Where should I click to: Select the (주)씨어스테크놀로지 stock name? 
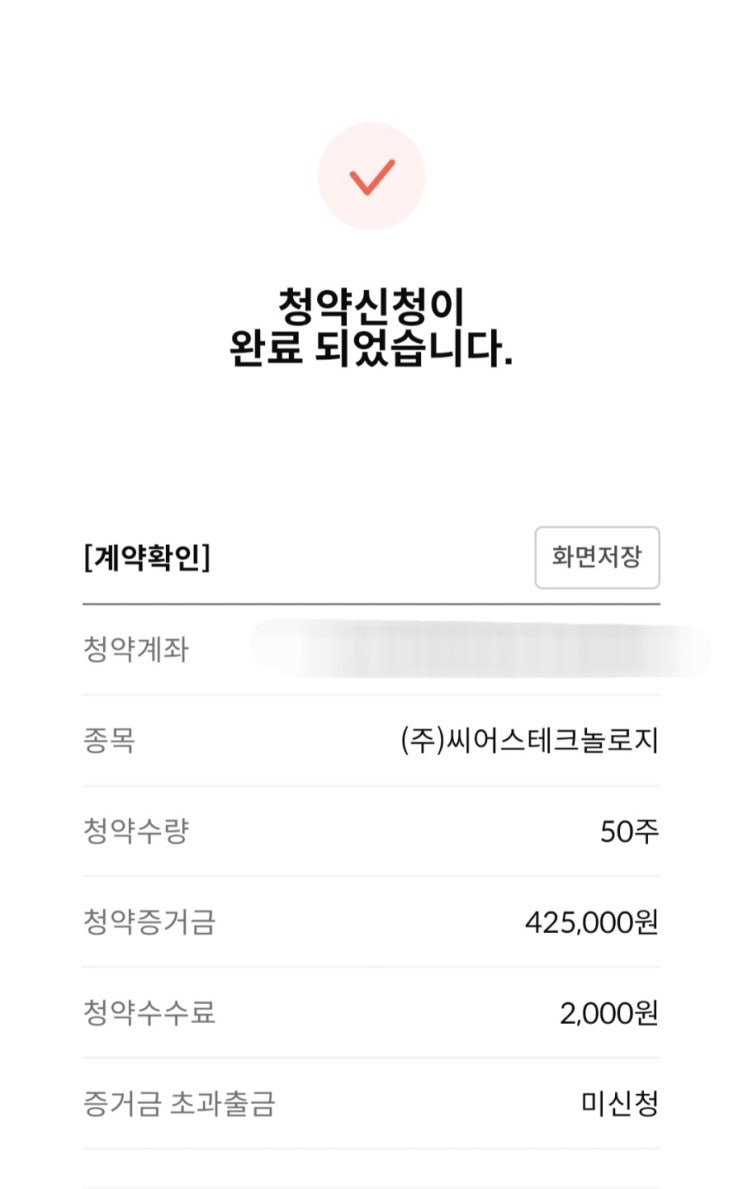[529, 741]
